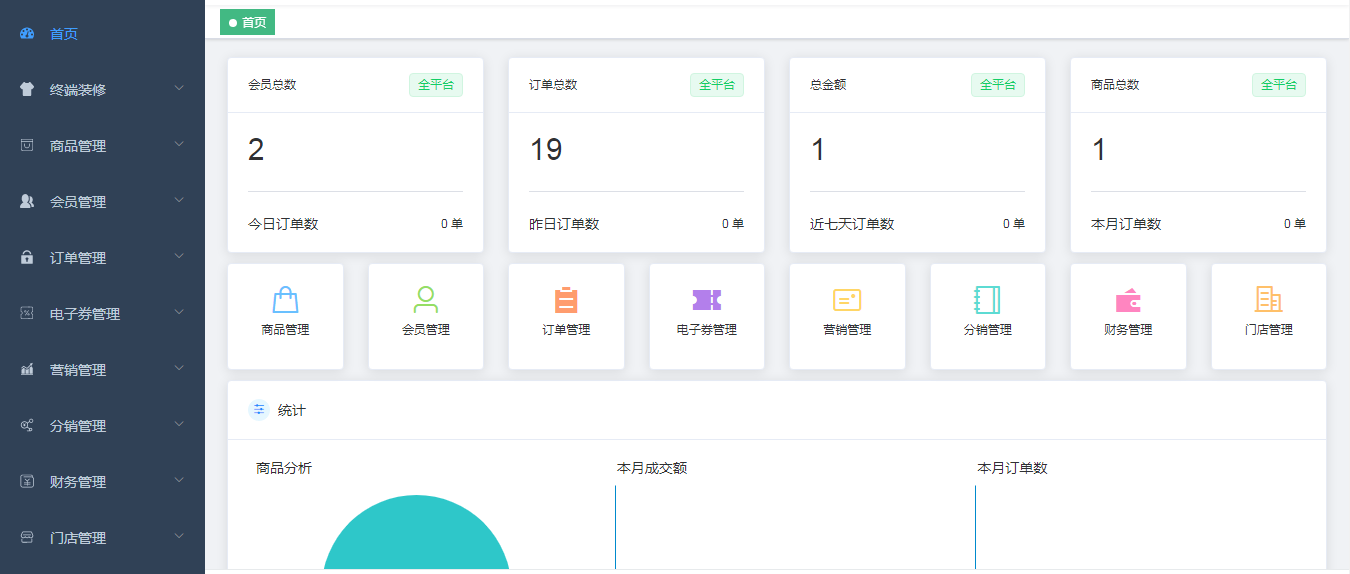The image size is (1350, 574).
Task: Click the 商品分析 chart title
Action: 284,468
